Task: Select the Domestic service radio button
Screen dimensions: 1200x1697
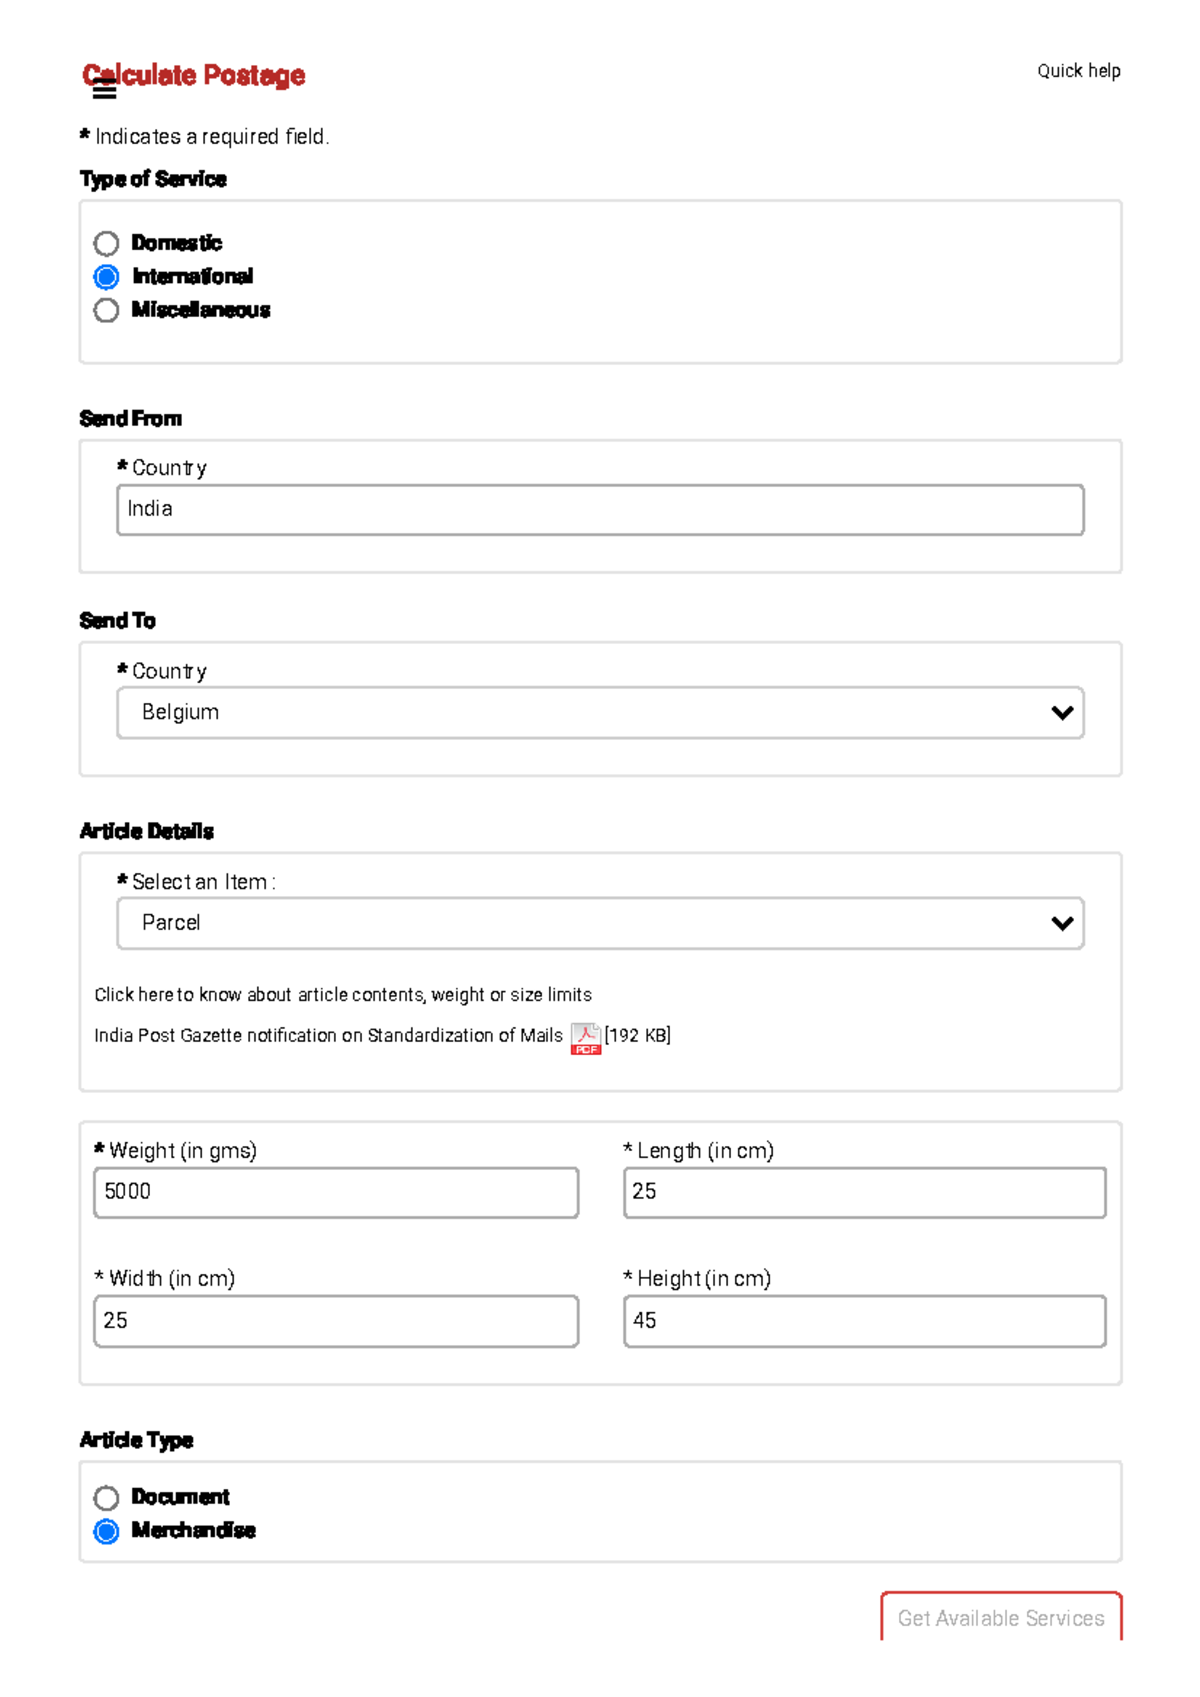Action: tap(106, 242)
